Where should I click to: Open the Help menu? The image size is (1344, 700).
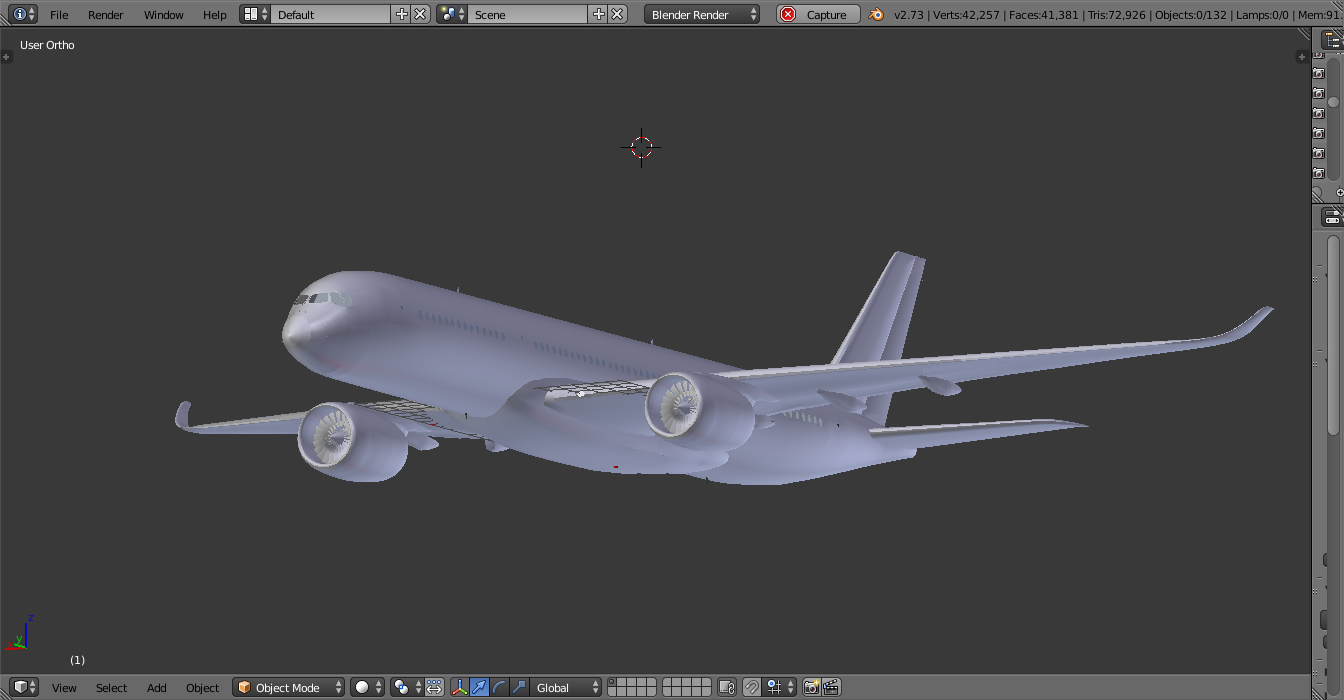[214, 15]
